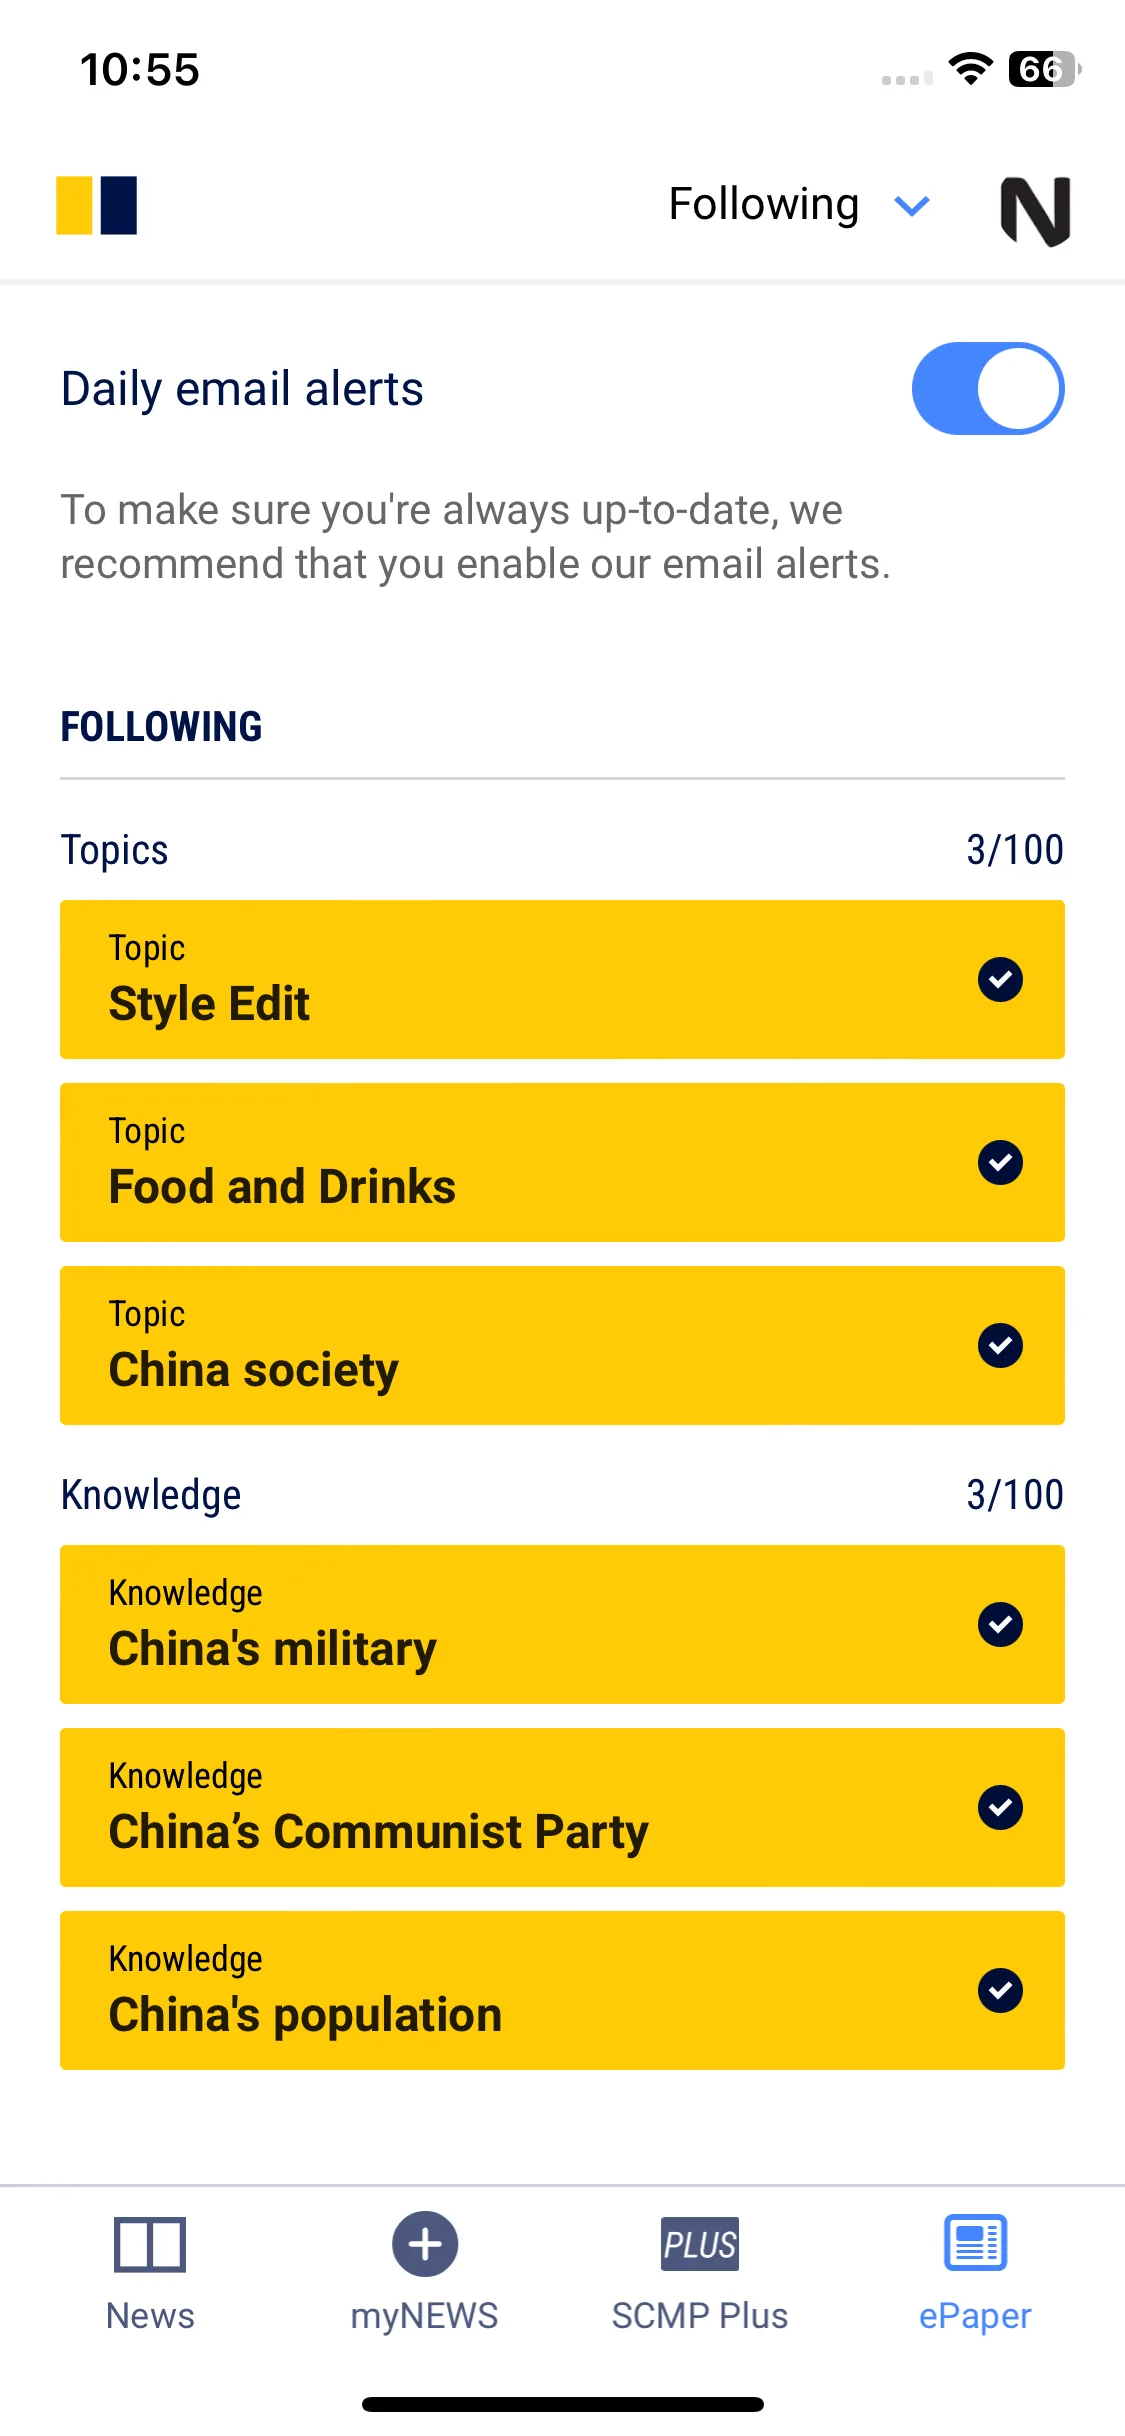Open the profile N avatar icon
This screenshot has width=1125, height=2436.
point(1035,210)
